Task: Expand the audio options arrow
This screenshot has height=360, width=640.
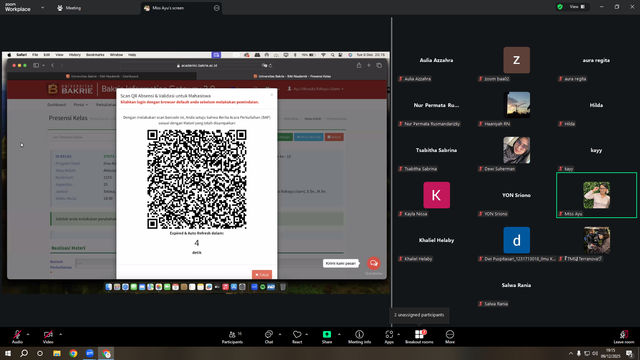Action: pos(28,334)
